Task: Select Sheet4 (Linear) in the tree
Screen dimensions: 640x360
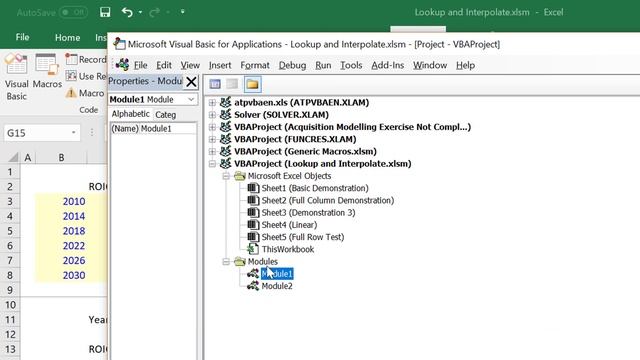Action: point(289,225)
